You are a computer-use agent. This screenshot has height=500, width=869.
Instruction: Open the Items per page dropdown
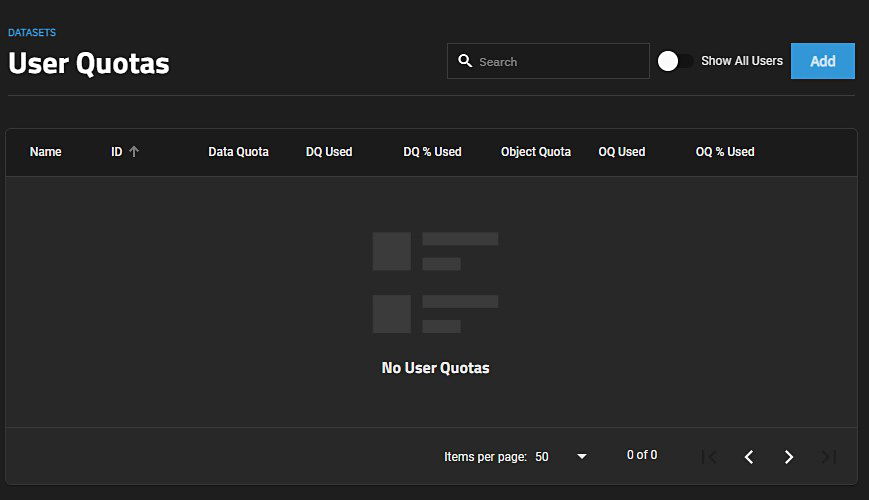561,457
